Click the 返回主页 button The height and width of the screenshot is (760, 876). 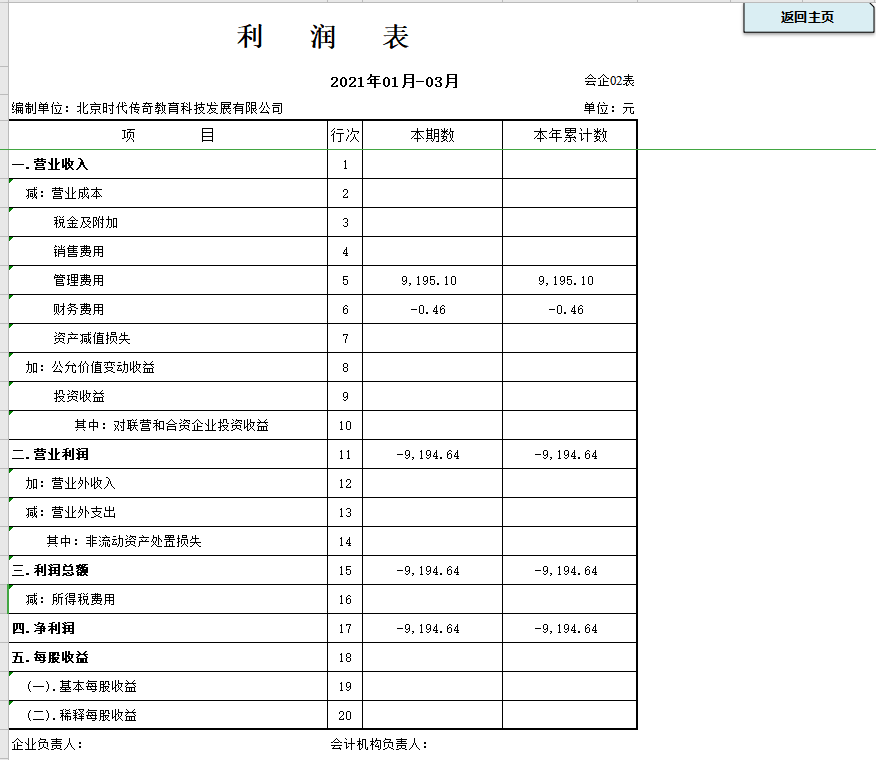[806, 17]
